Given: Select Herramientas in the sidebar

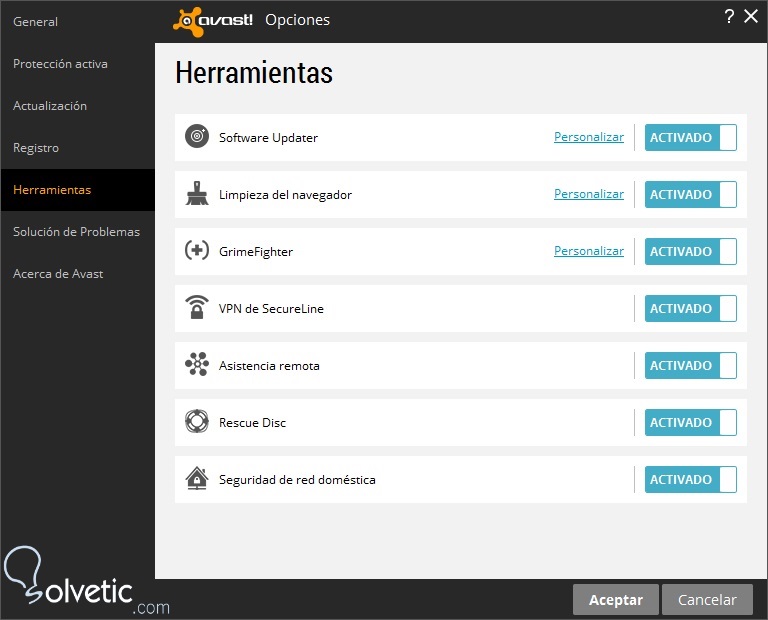Looking at the screenshot, I should coord(78,190).
